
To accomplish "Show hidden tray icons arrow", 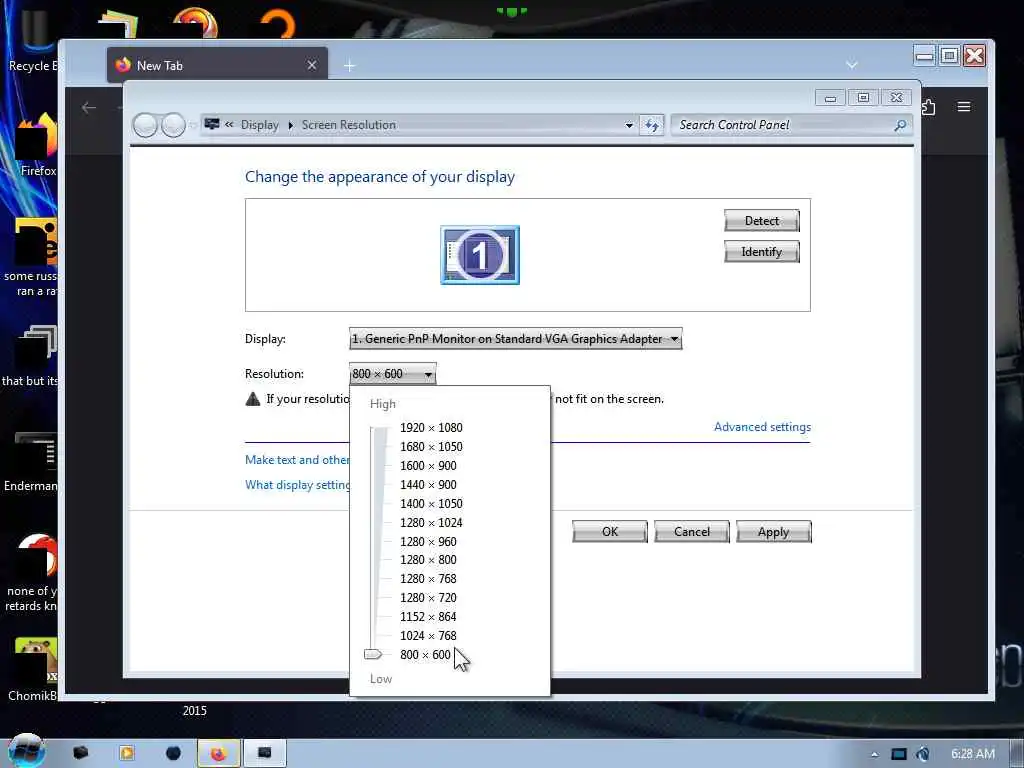I will point(874,754).
